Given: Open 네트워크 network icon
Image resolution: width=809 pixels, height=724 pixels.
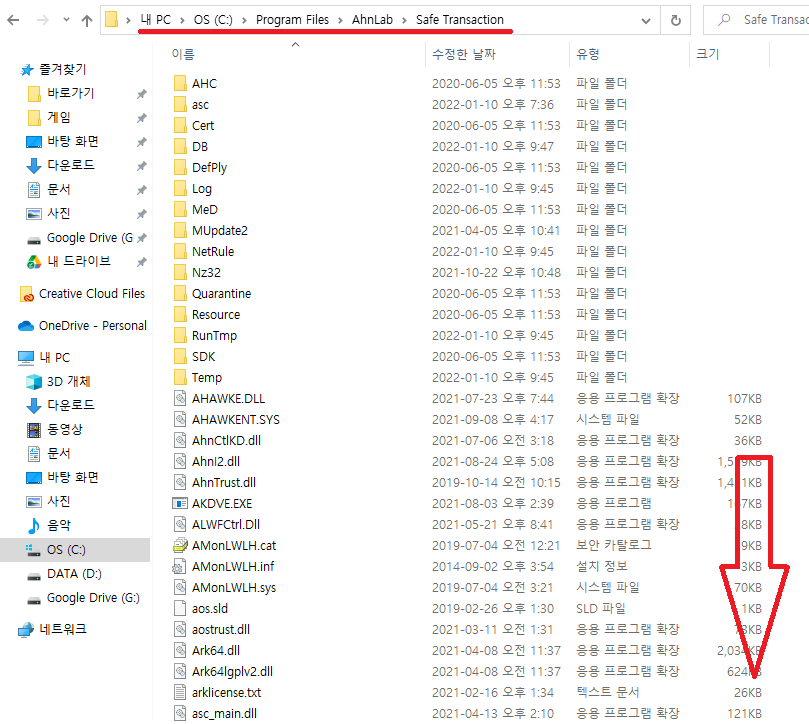Looking at the screenshot, I should [26, 630].
